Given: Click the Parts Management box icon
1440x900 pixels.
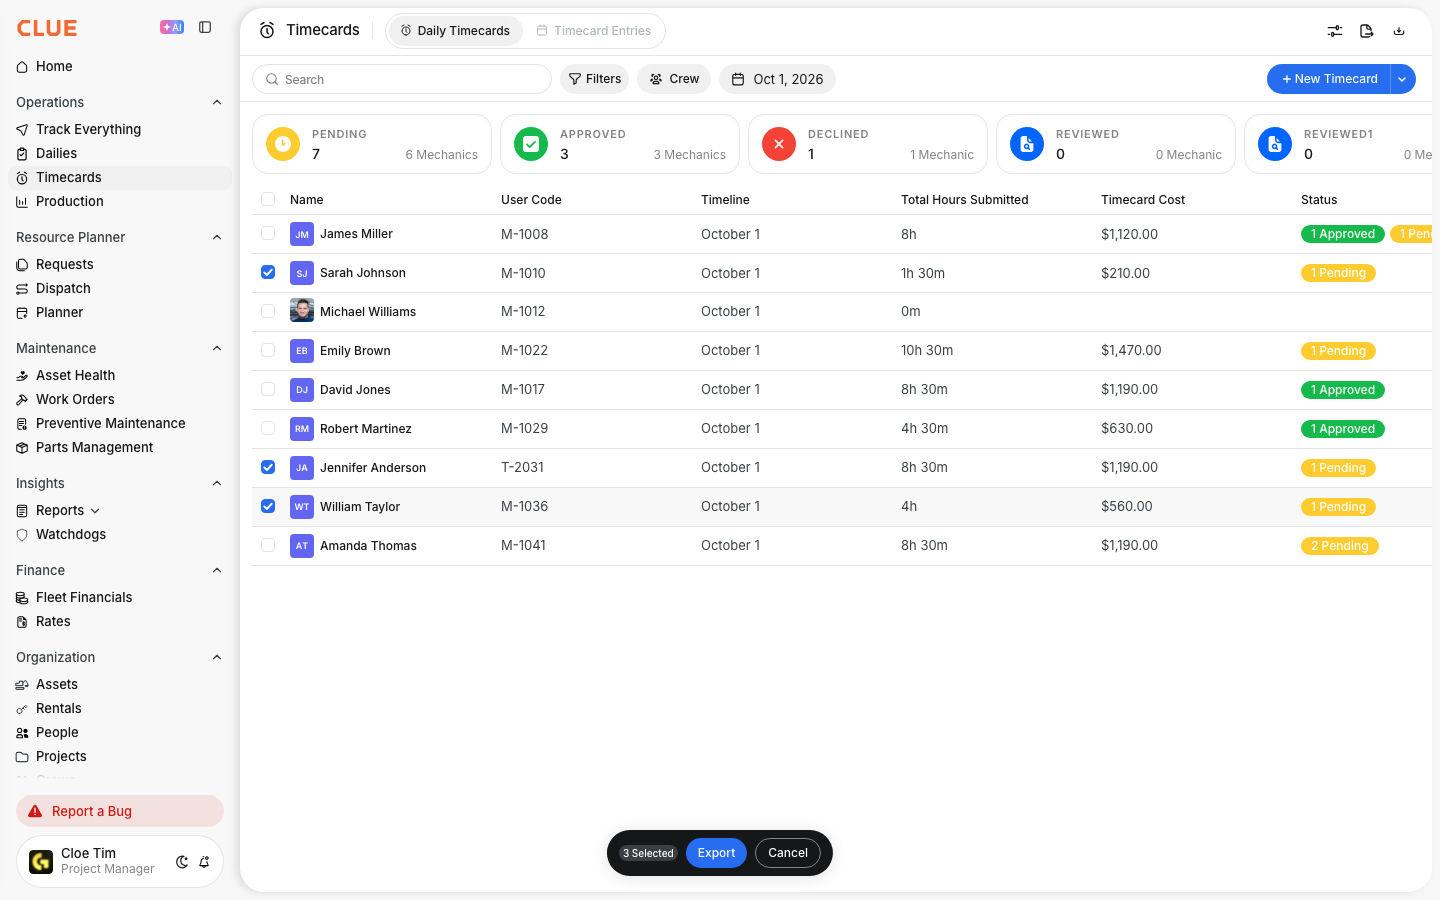Looking at the screenshot, I should click(22, 448).
